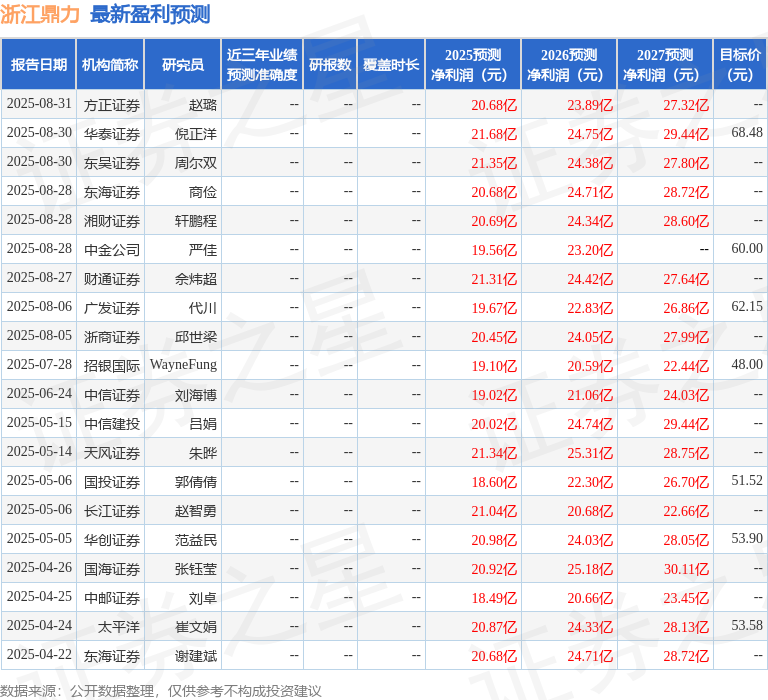Select the 国投证券 institution cell
The height and width of the screenshot is (700, 768).
[112, 482]
